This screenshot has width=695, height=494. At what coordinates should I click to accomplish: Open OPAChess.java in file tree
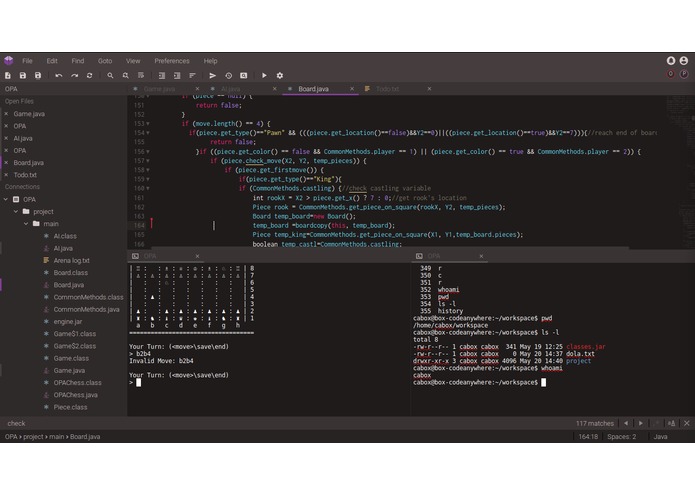75,395
